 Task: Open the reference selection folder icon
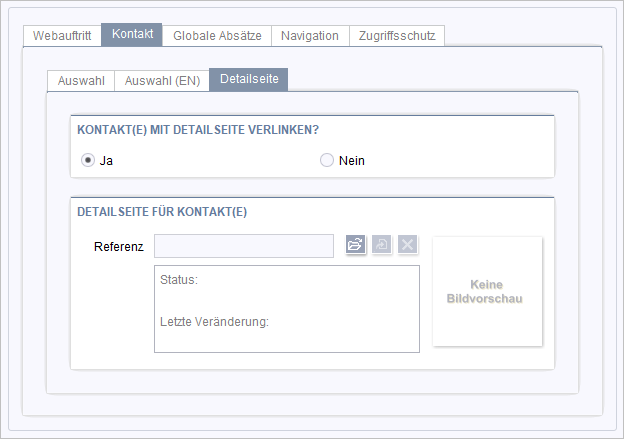355,244
